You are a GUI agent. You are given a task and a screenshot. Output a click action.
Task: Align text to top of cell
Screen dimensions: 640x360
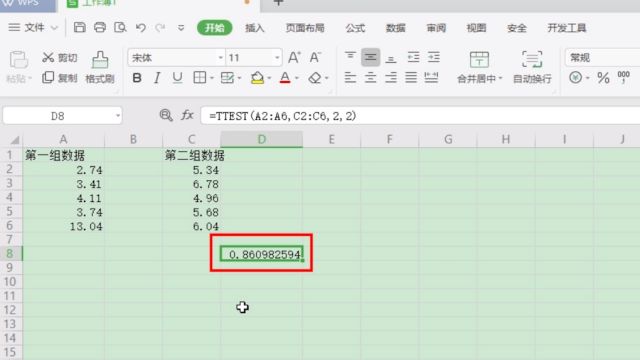coord(350,57)
